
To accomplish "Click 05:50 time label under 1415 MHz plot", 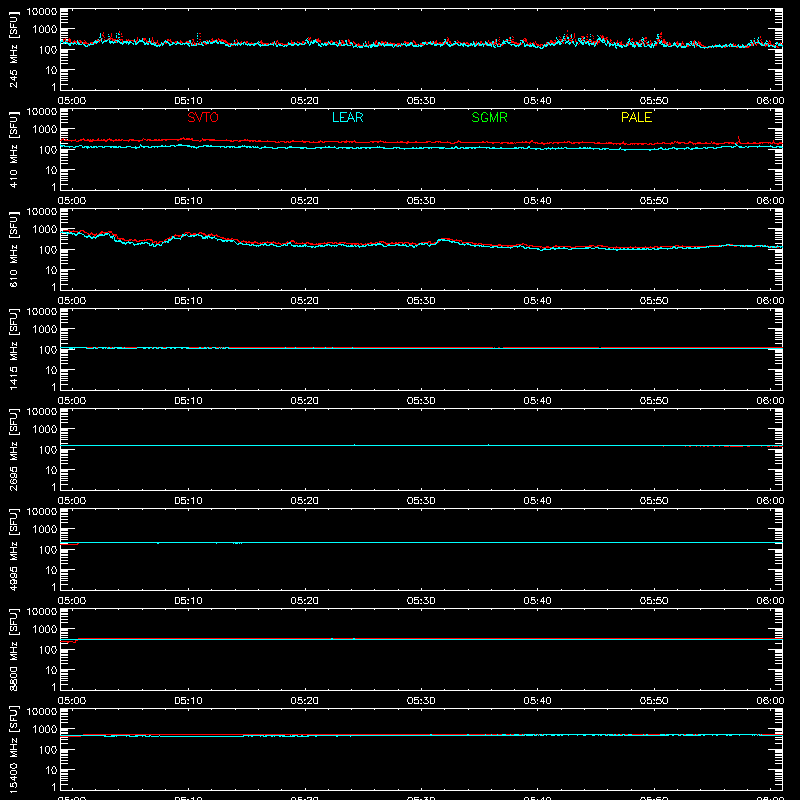I will click(x=654, y=401).
